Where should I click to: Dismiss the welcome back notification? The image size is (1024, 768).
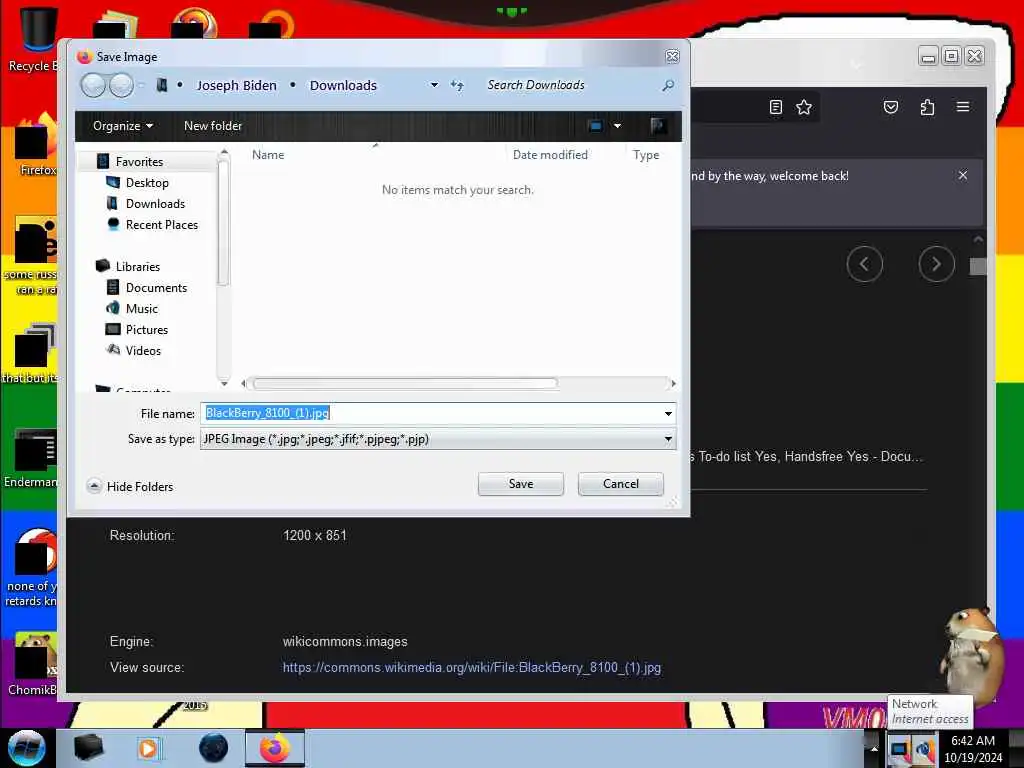coord(963,175)
